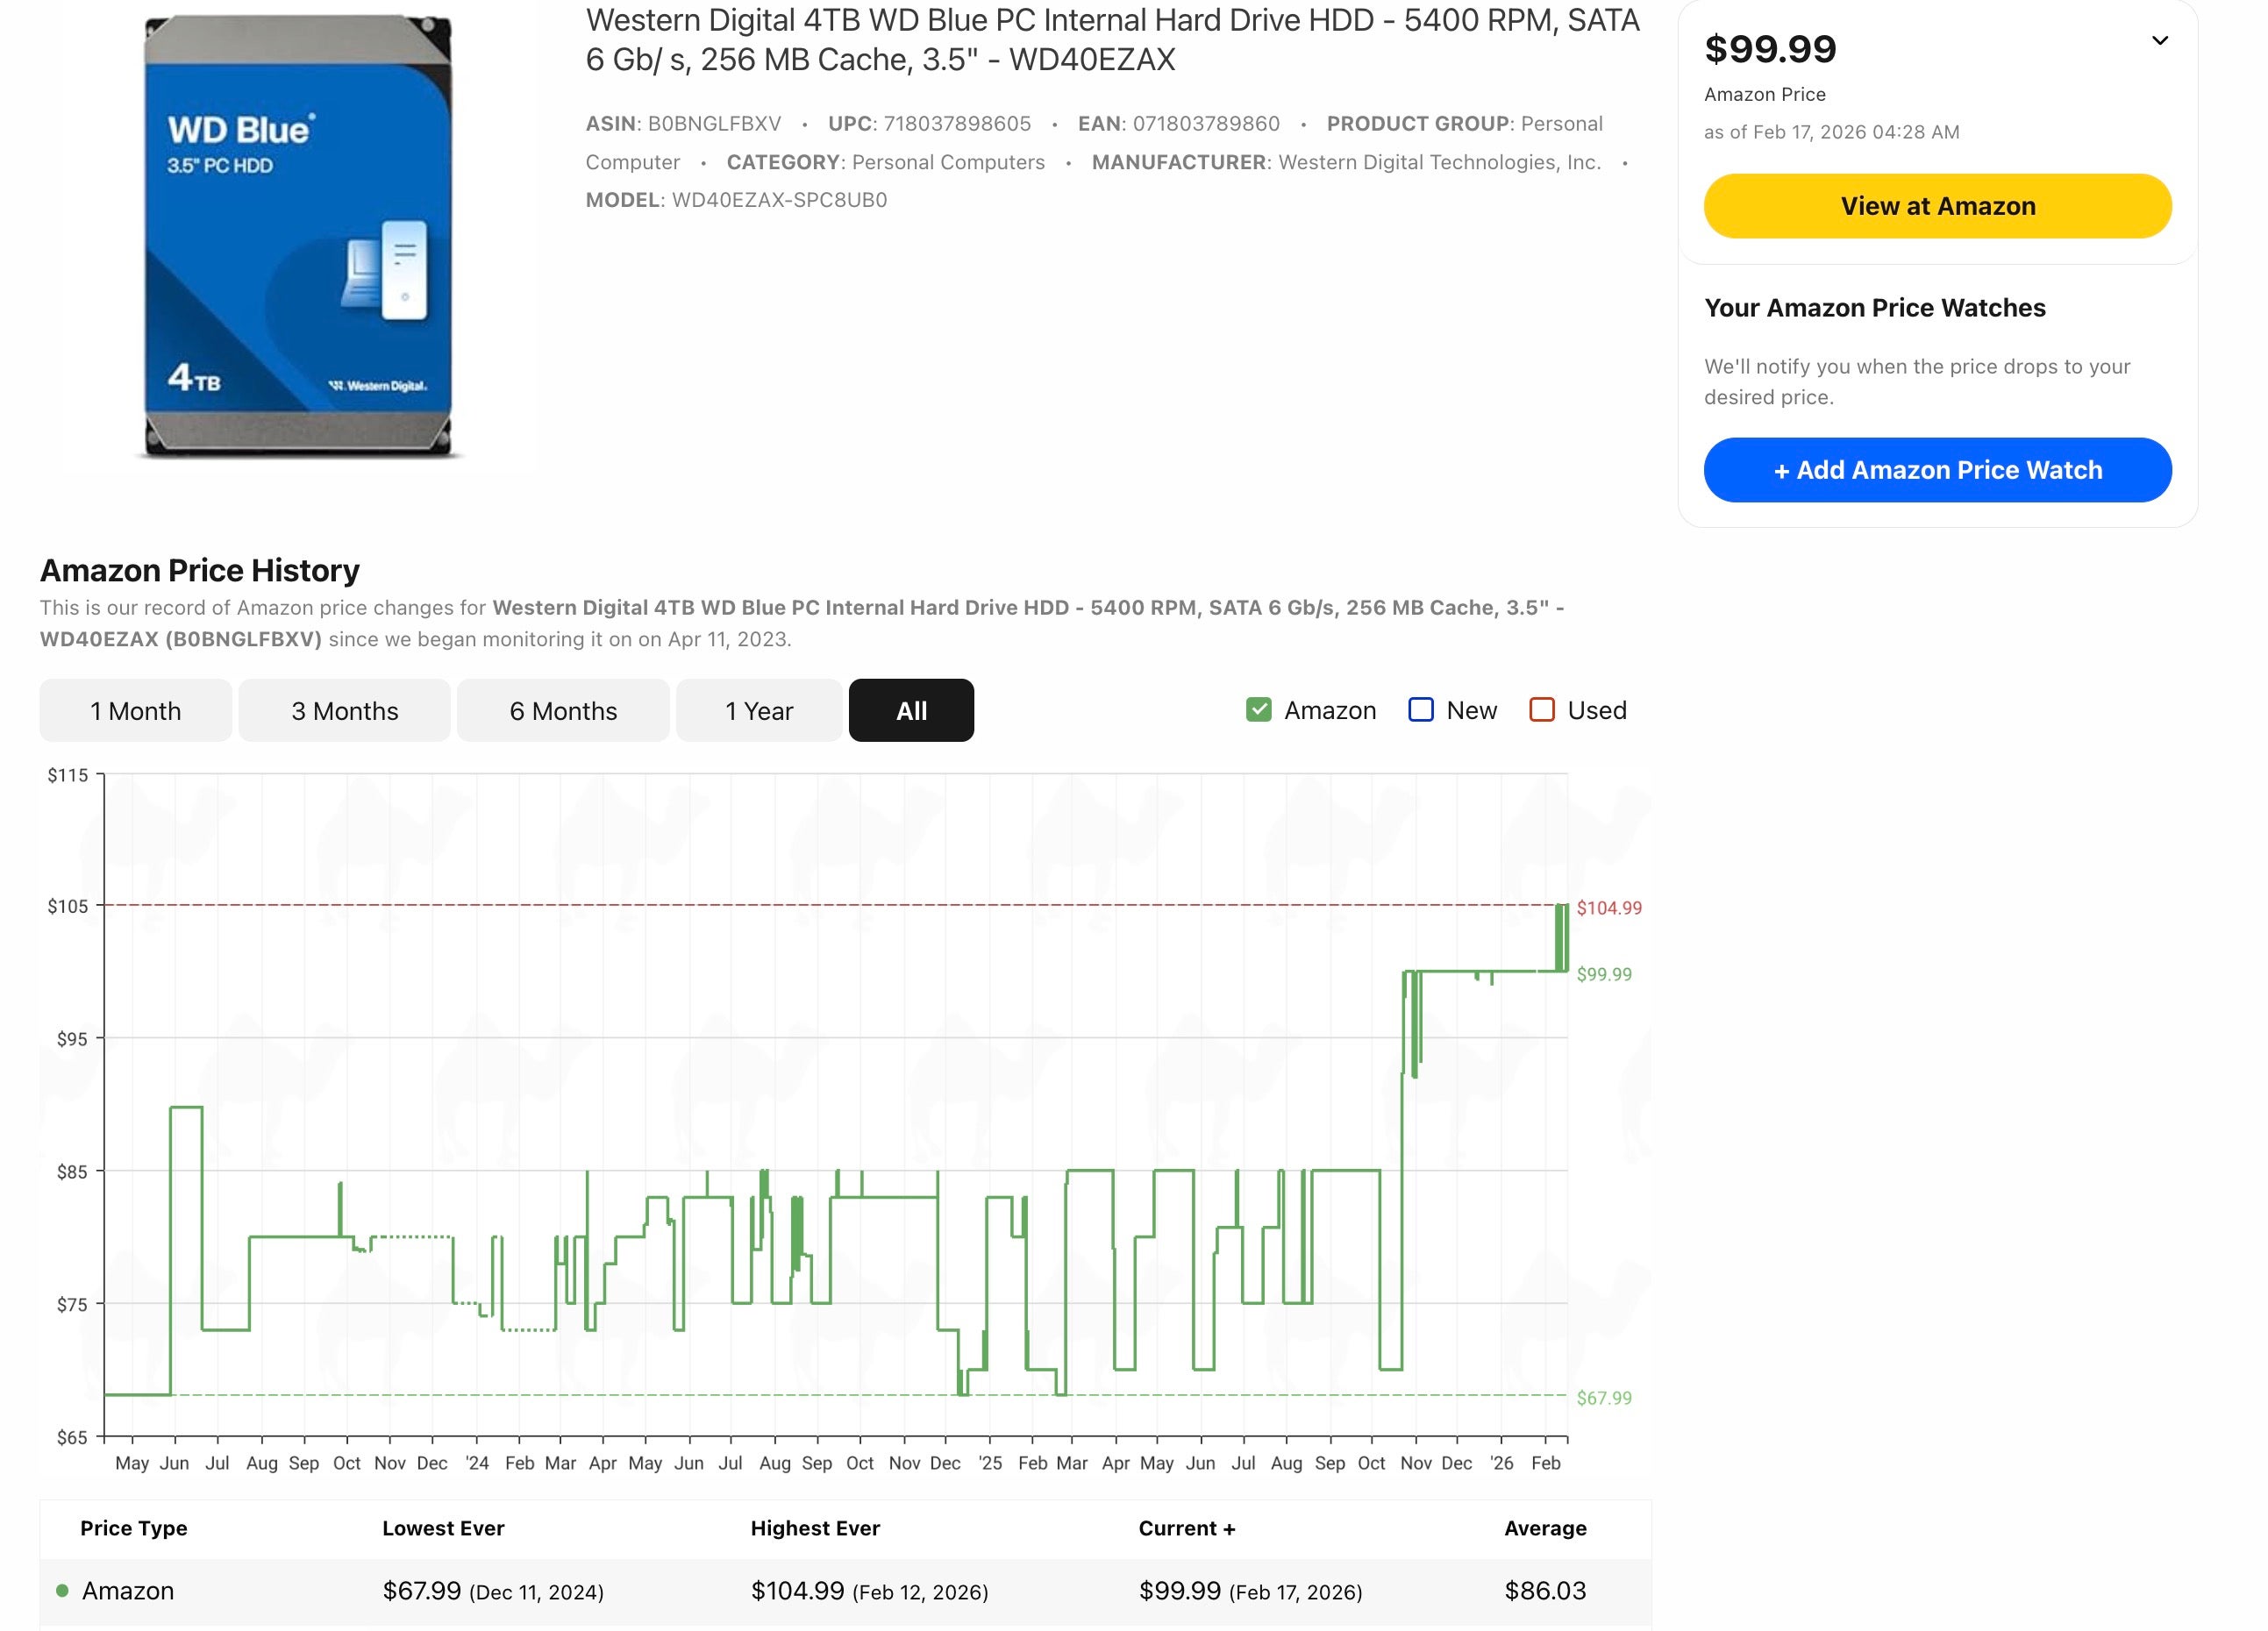The height and width of the screenshot is (1631, 2268).
Task: Select the 1 Month range tab
Action: pos(135,710)
